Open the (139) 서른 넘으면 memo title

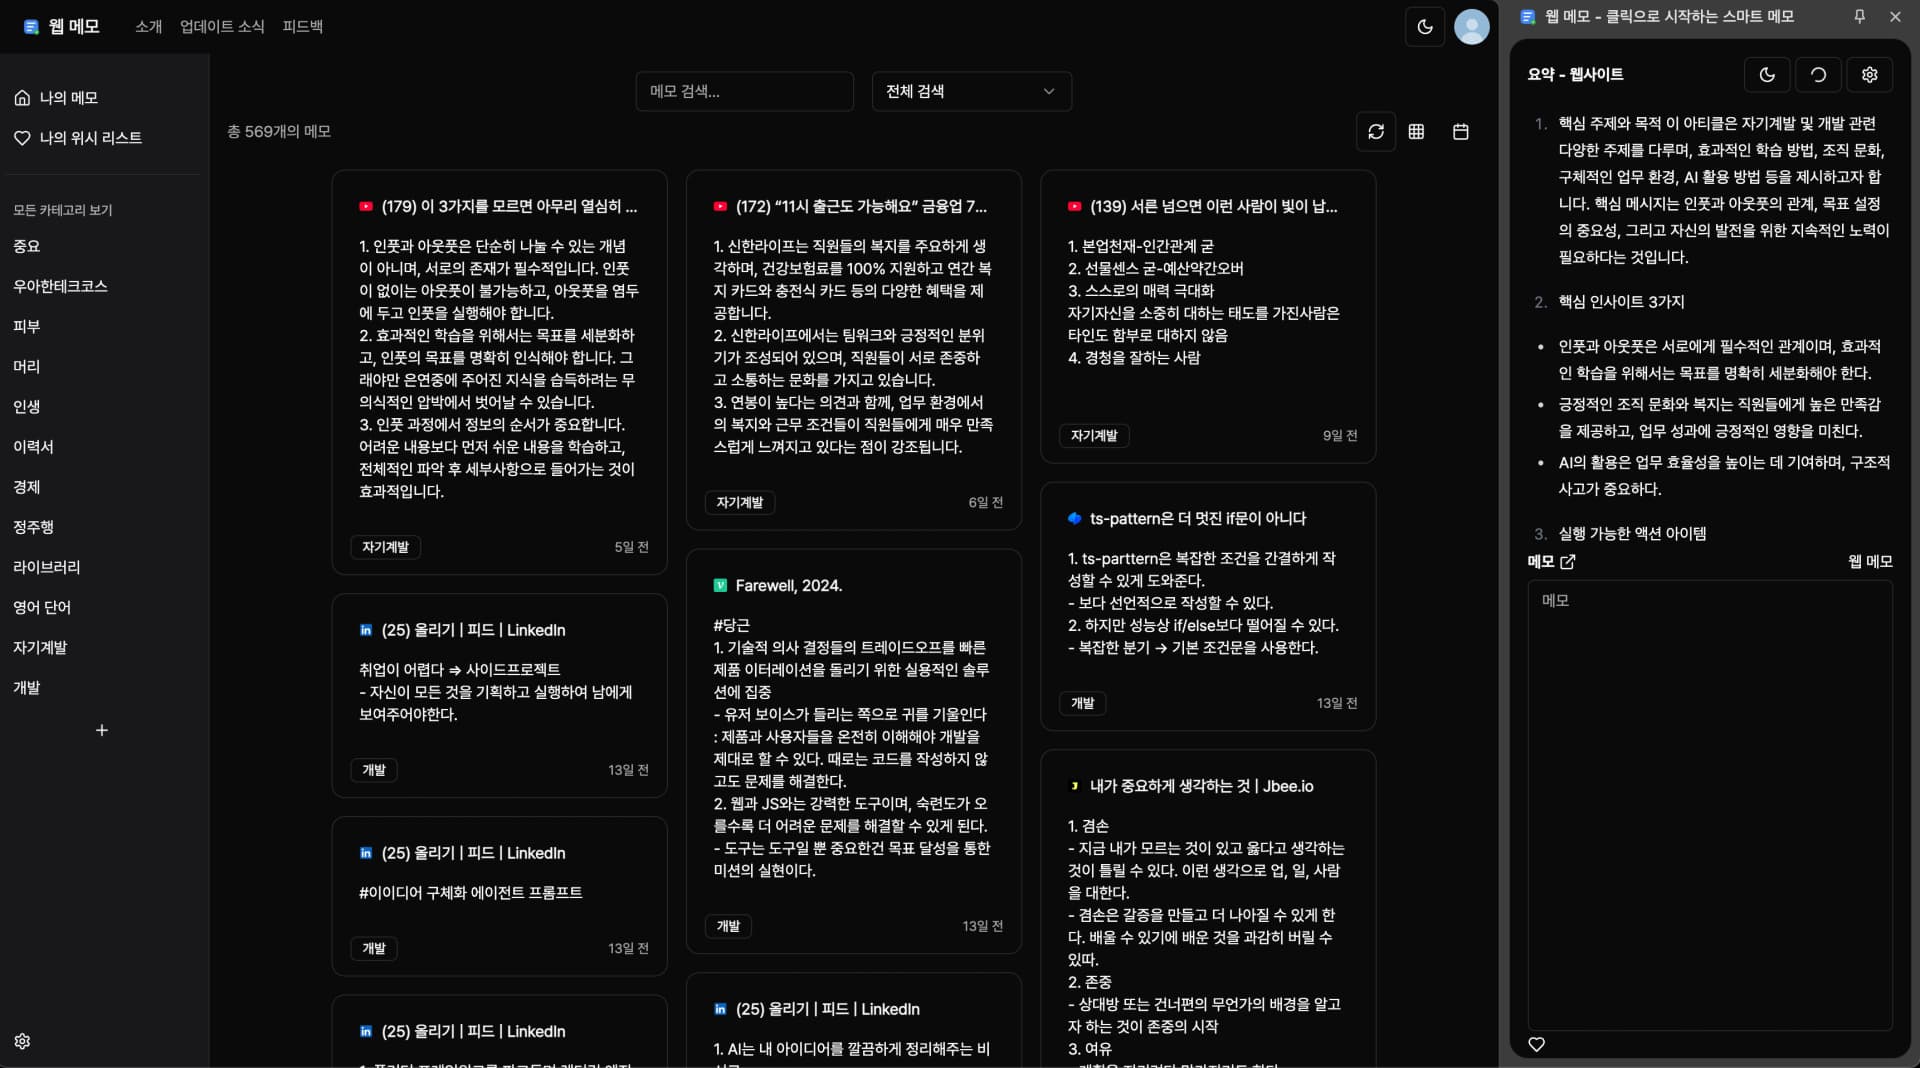[x=1213, y=206]
